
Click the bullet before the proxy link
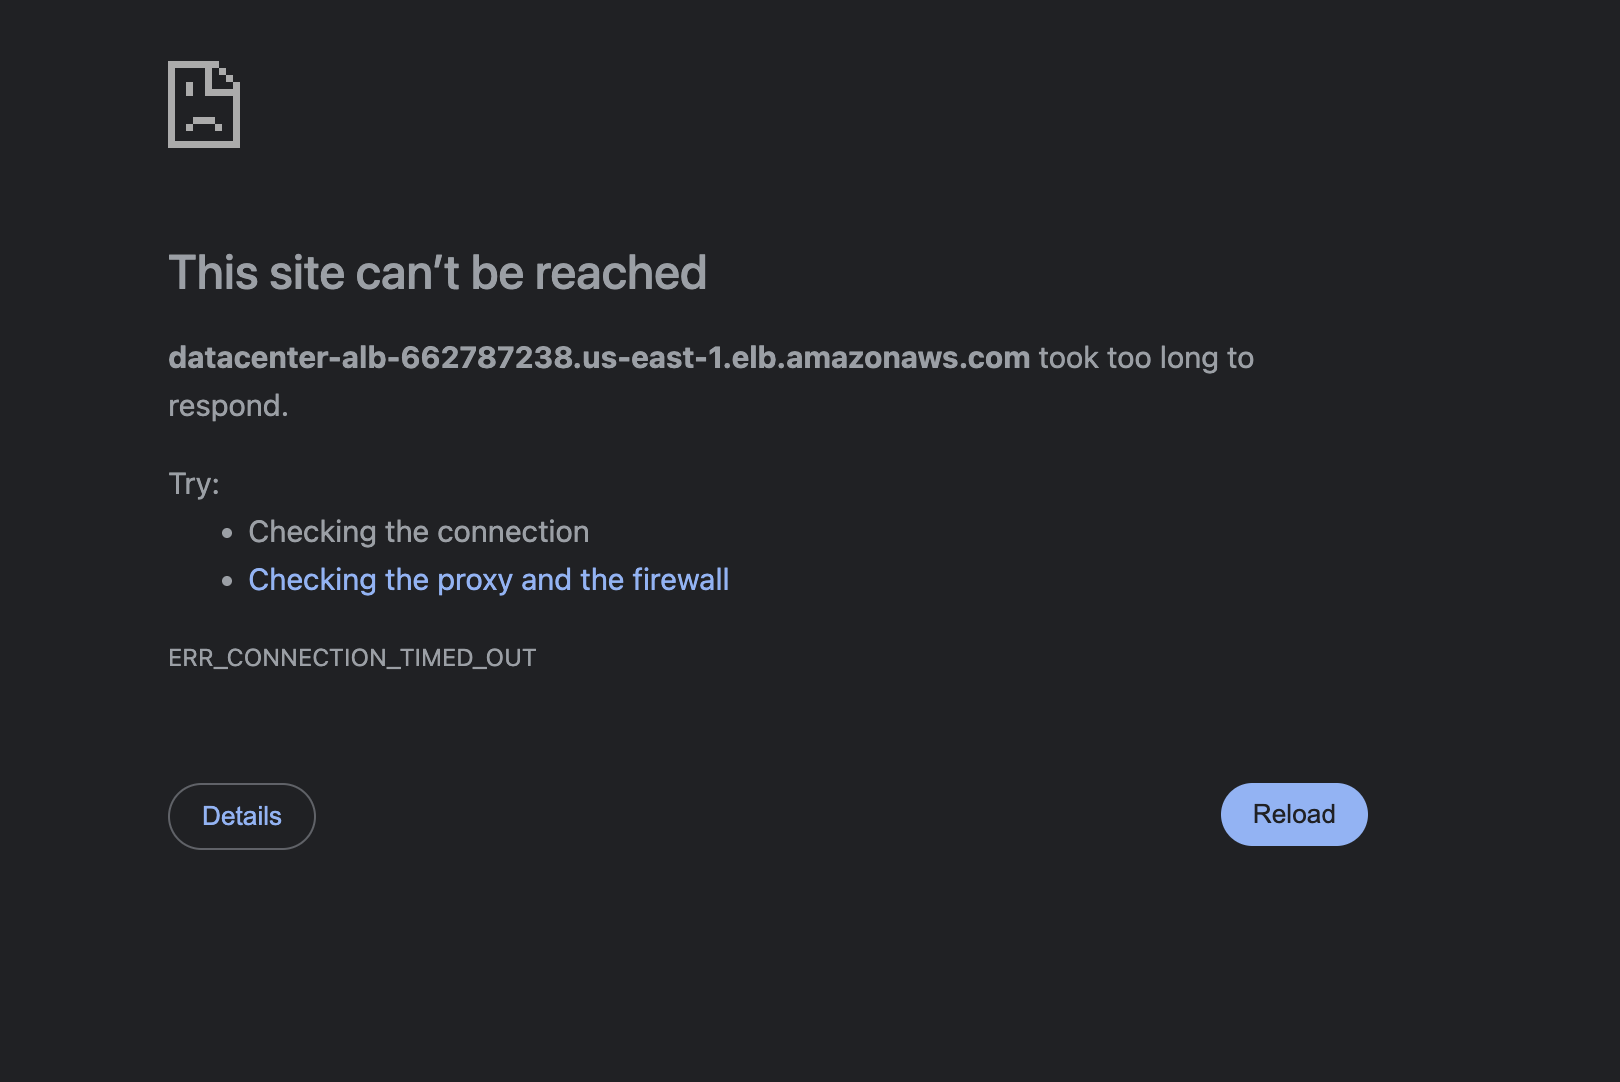[228, 581]
